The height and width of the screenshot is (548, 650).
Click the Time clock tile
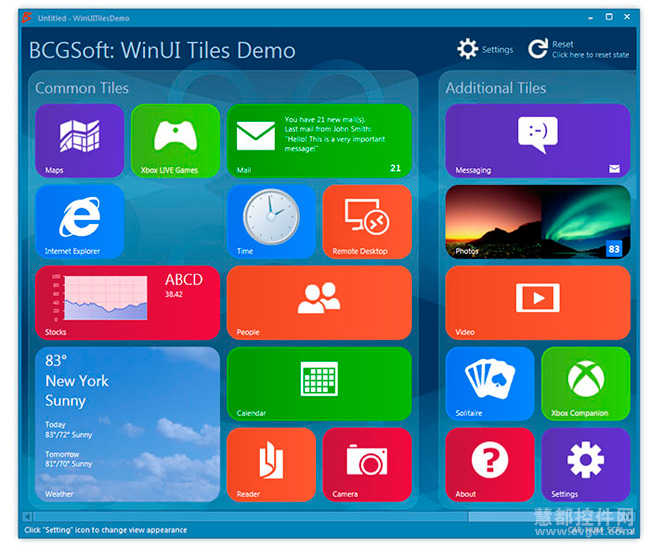pyautogui.click(x=271, y=222)
